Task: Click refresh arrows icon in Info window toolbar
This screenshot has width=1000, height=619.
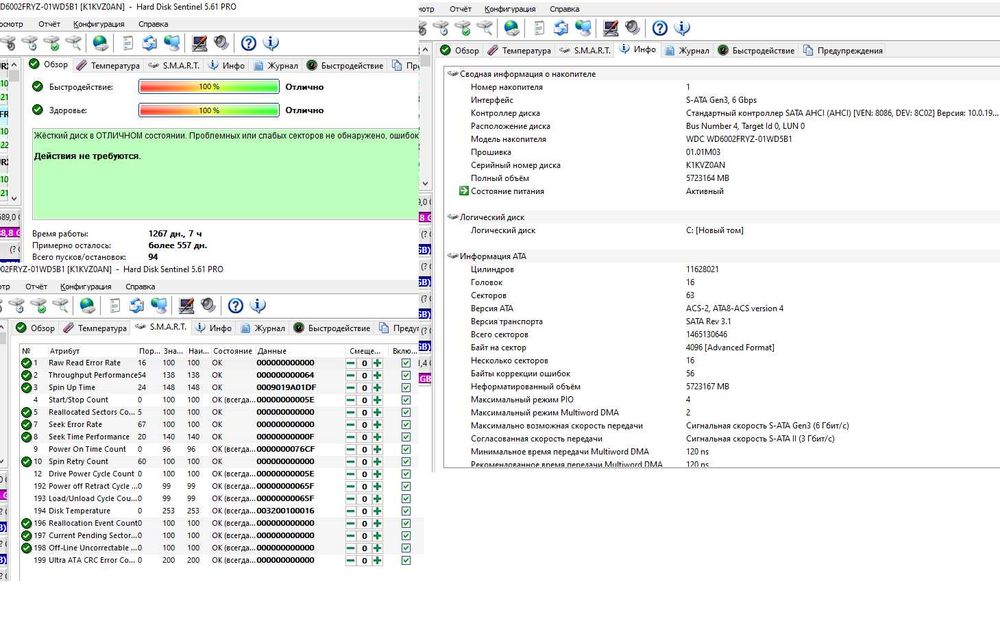Action: [x=561, y=27]
